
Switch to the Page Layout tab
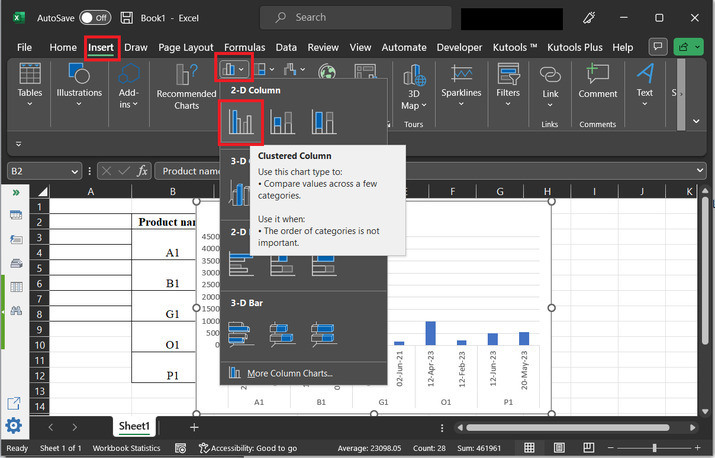(185, 47)
